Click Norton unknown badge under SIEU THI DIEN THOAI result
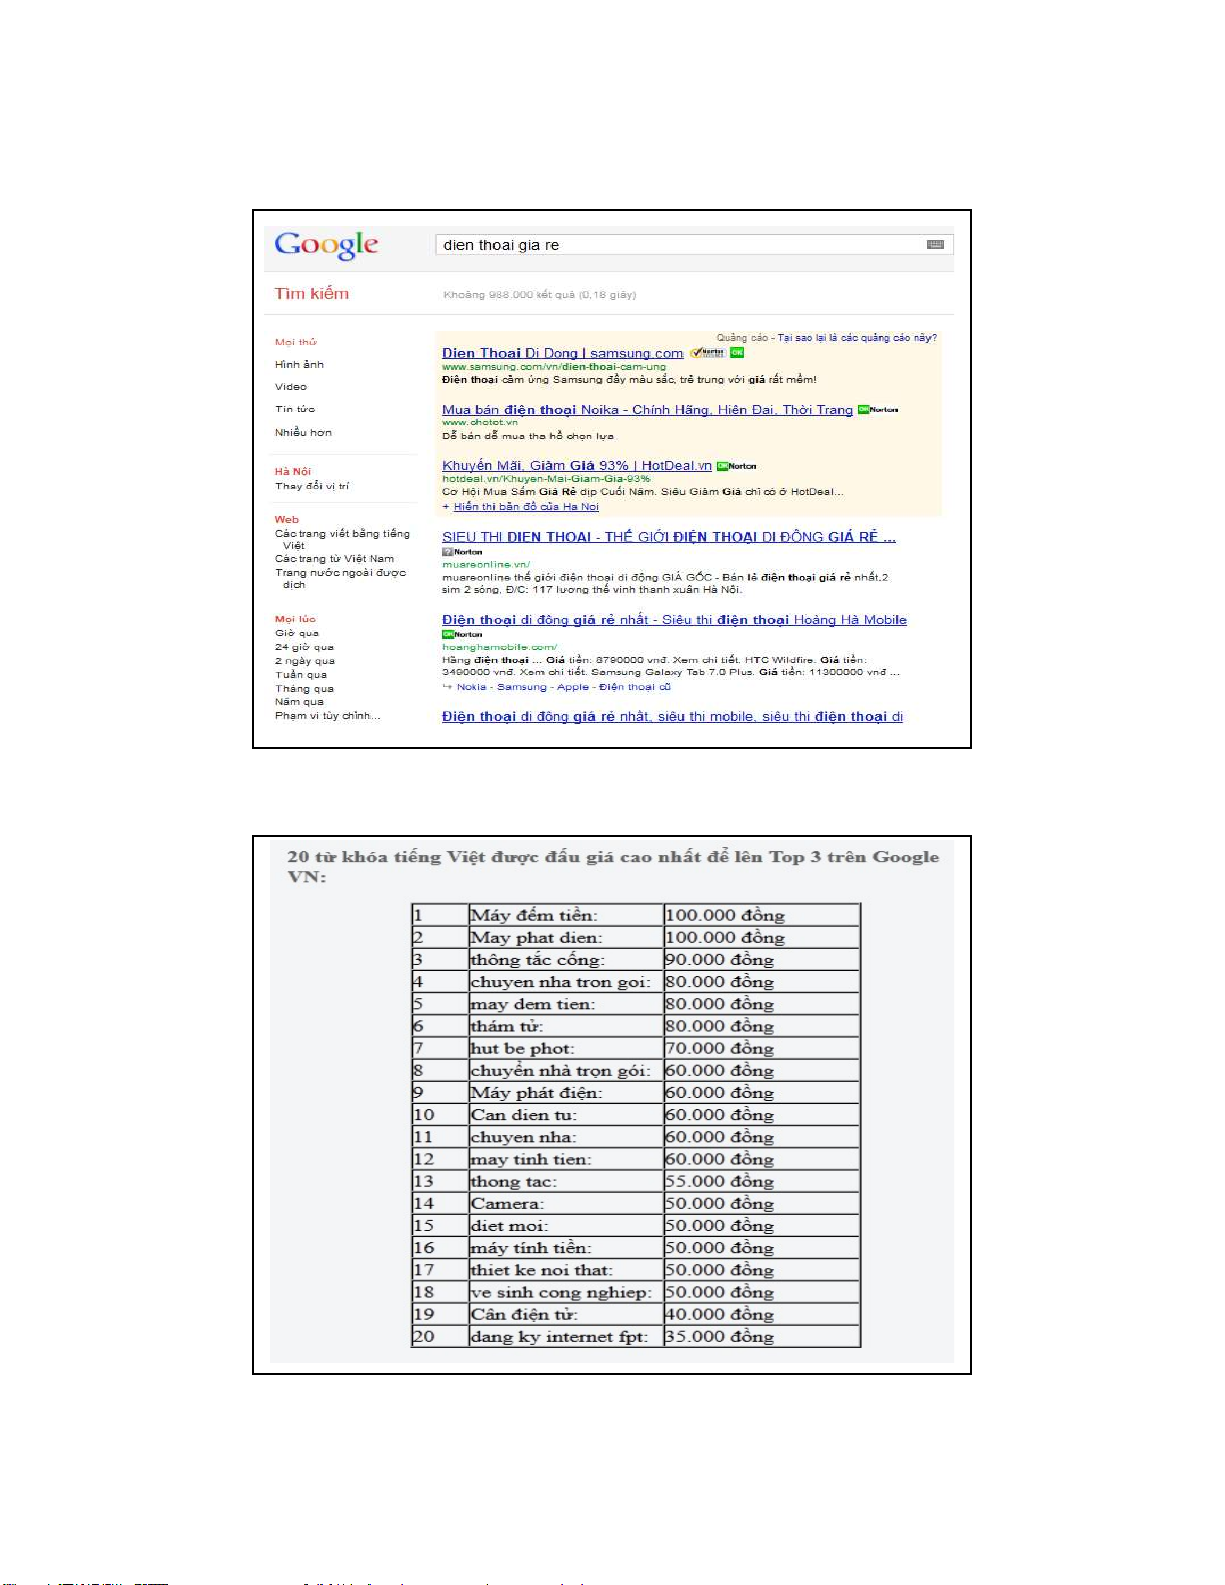 point(462,552)
